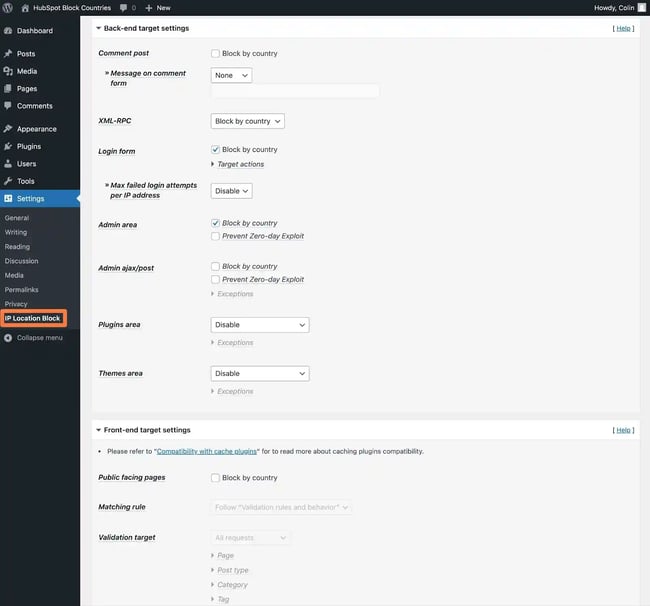The width and height of the screenshot is (650, 606).
Task: Open the Message on comment form dropdown
Action: tap(231, 75)
